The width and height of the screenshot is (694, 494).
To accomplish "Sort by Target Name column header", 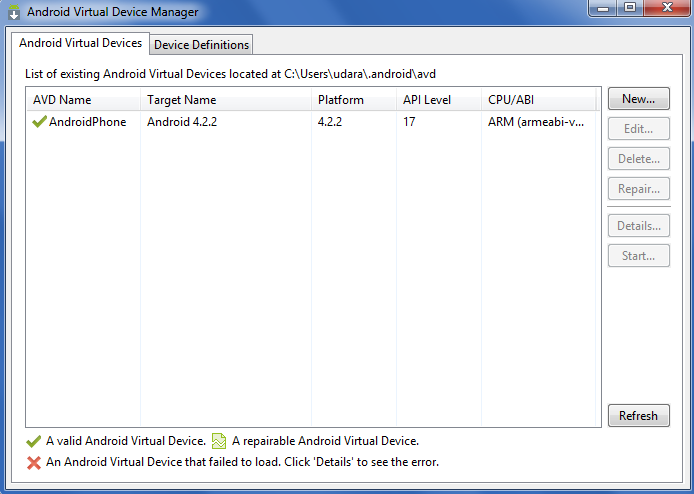I will coord(226,100).
